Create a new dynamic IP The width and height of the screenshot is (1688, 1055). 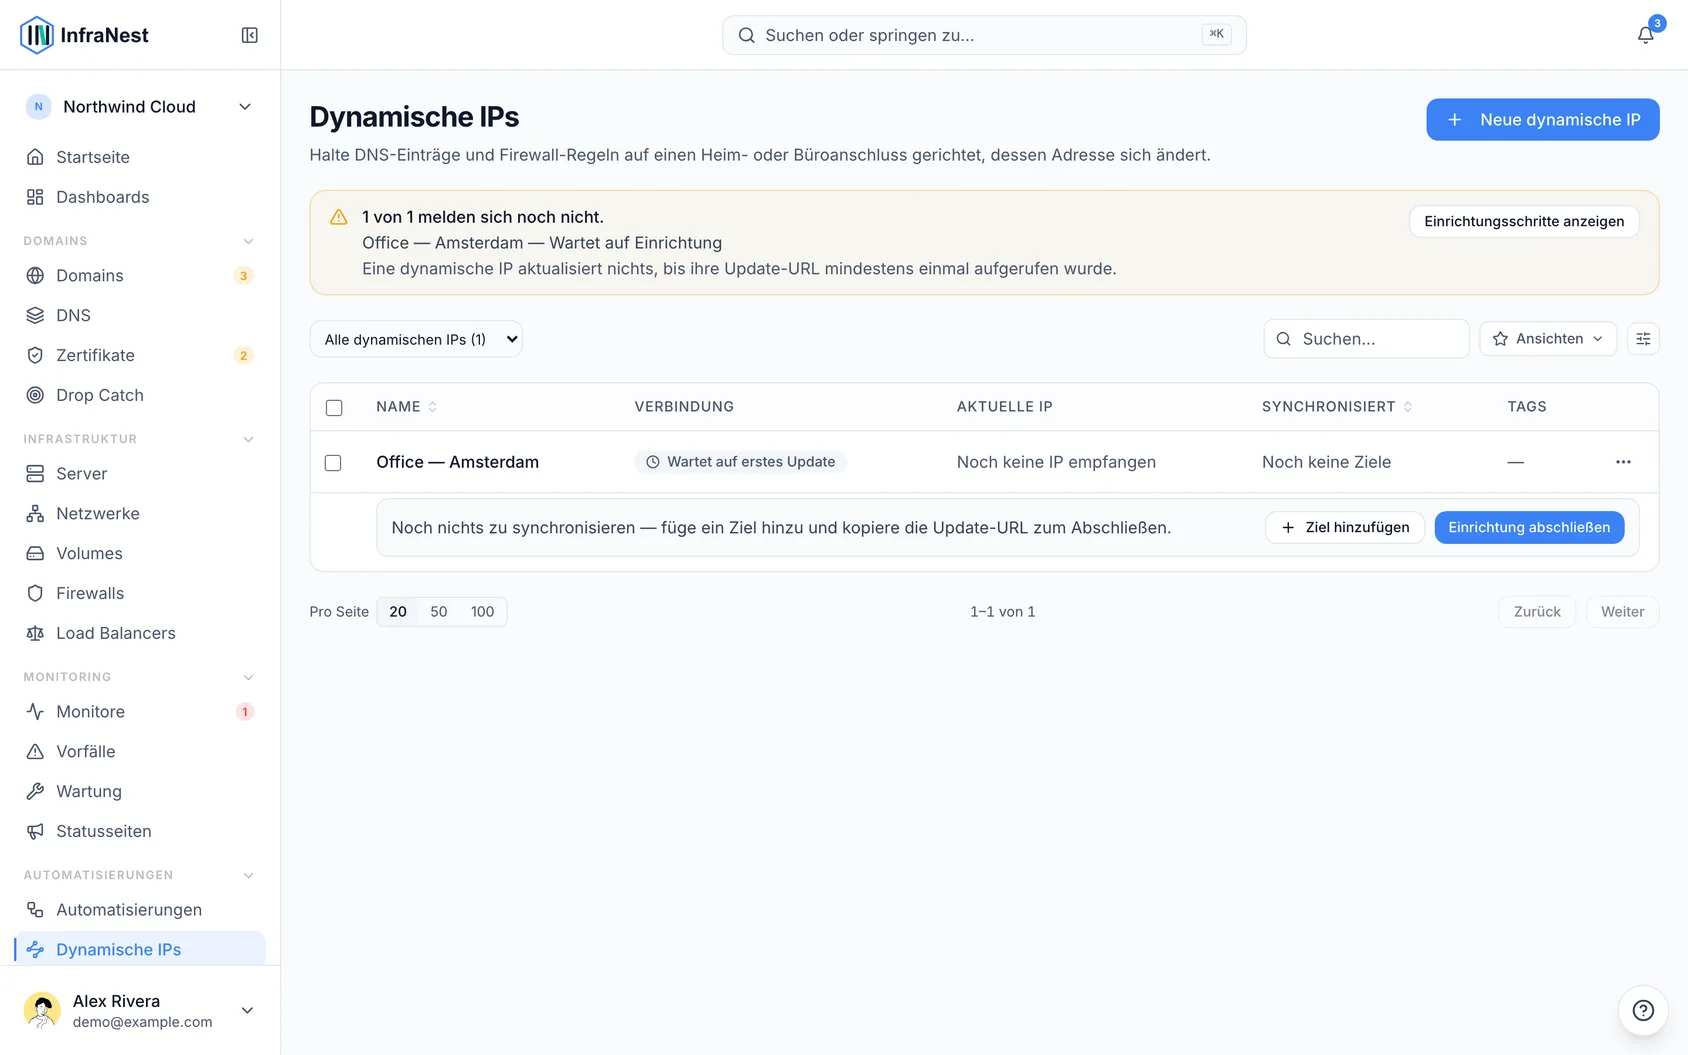[x=1542, y=120]
